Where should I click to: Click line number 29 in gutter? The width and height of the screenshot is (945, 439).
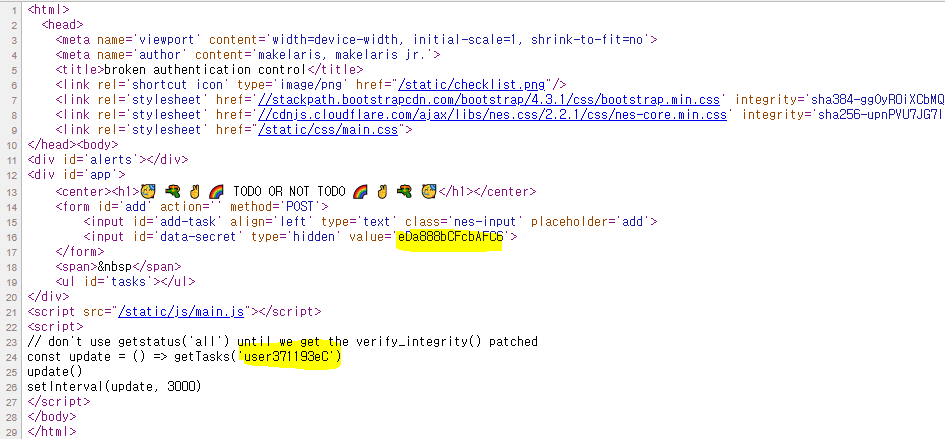(x=11, y=431)
